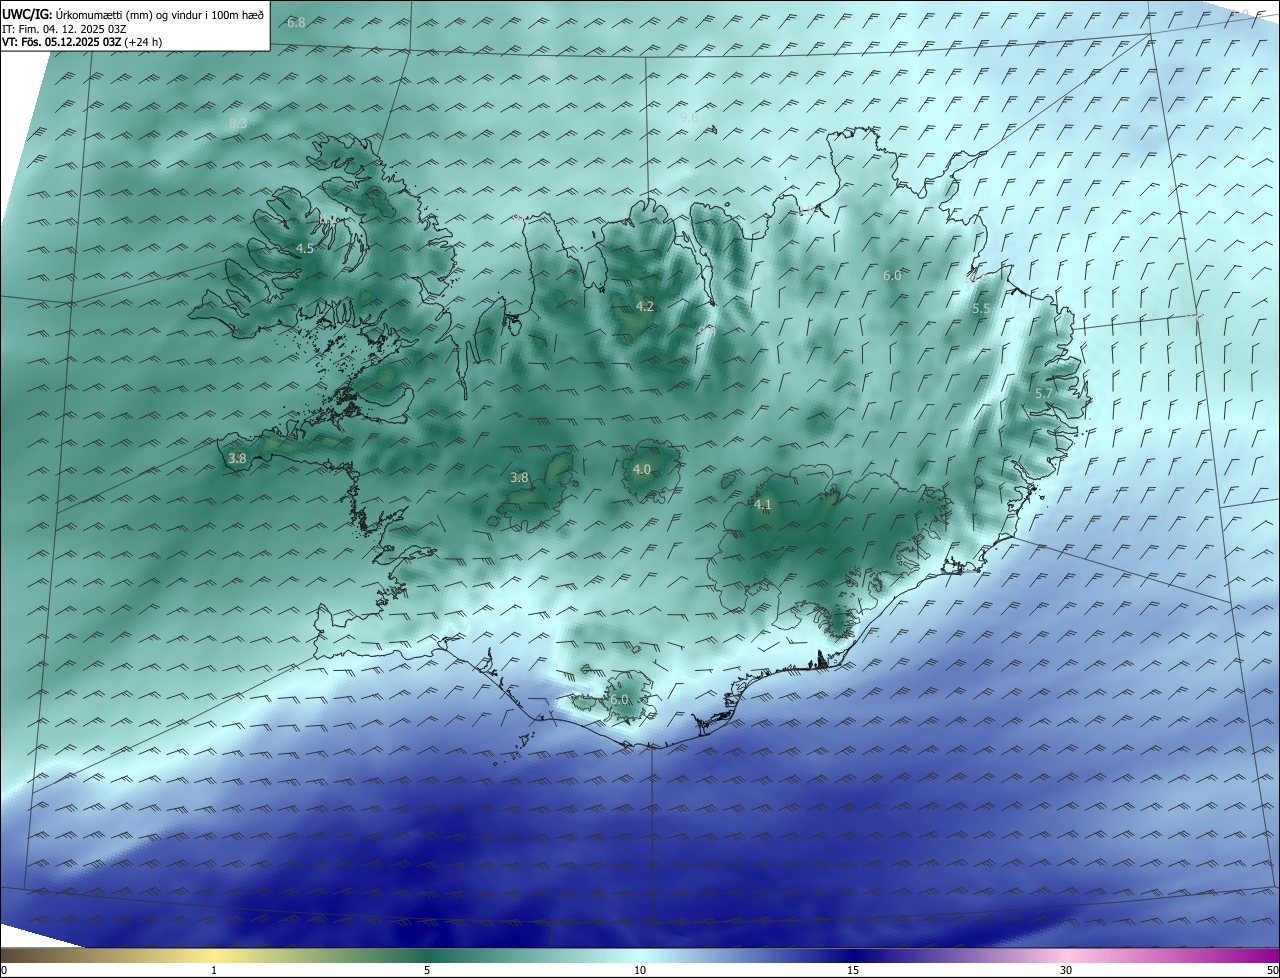
Task: Click the 4.2 value in north Iceland
Action: pos(645,306)
